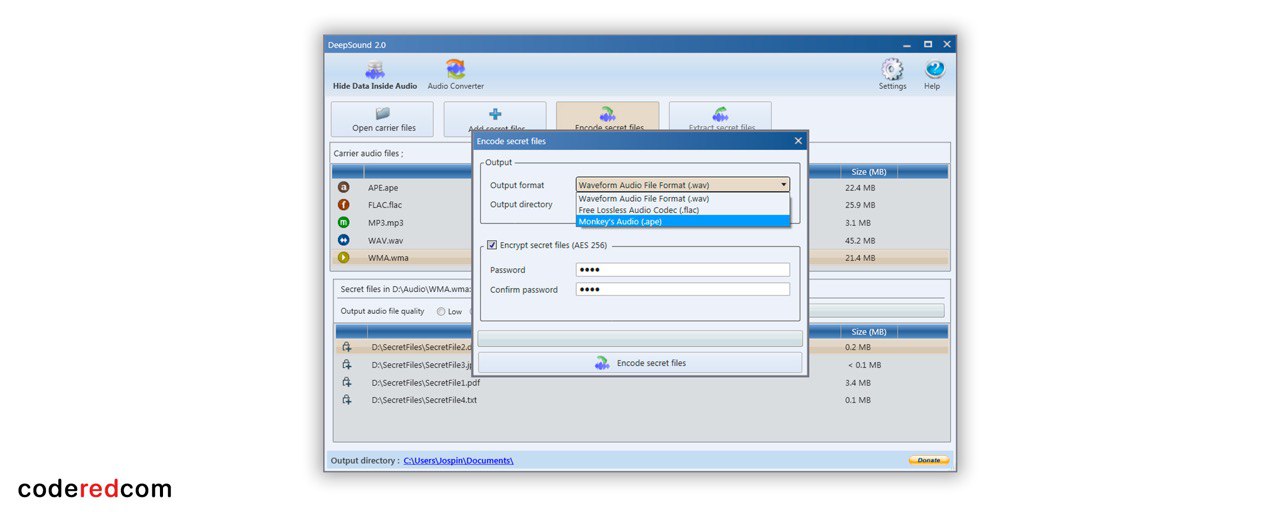Click the Donate button
This screenshot has width=1280, height=512.
point(929,460)
